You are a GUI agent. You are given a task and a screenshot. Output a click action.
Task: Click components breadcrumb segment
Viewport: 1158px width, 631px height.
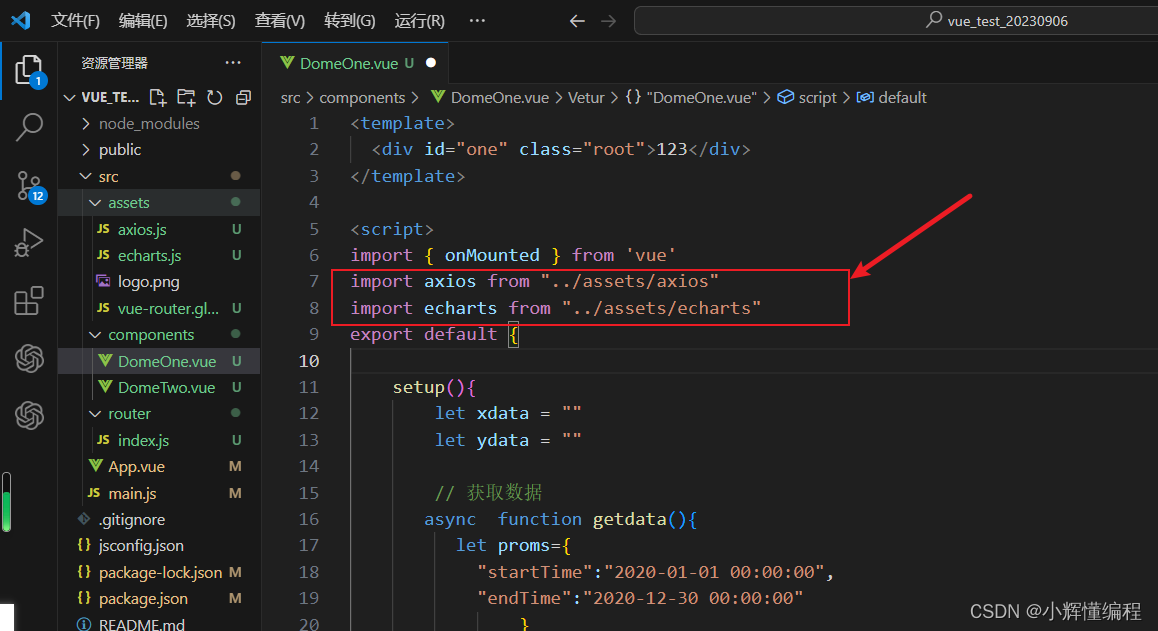pos(362,98)
